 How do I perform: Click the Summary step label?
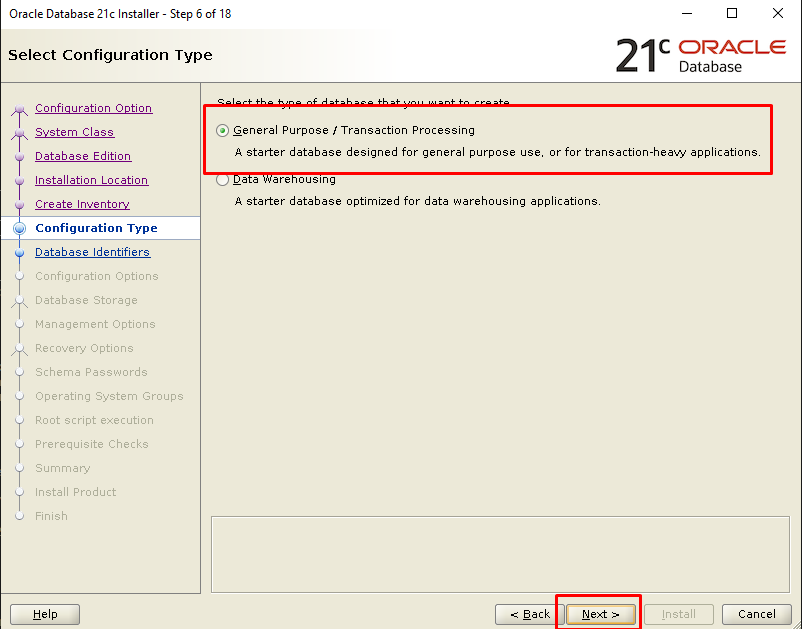coord(62,468)
